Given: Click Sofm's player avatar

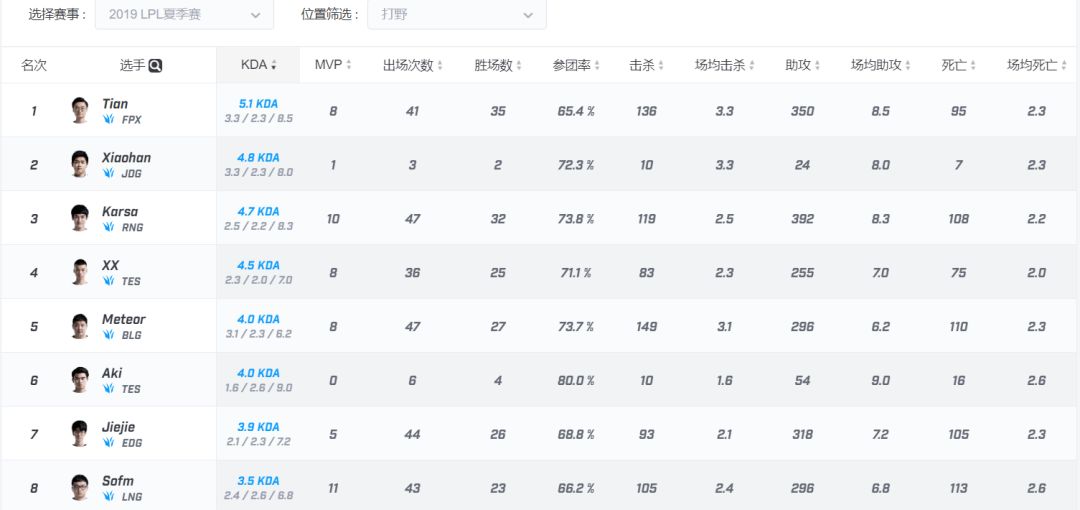Looking at the screenshot, I should pyautogui.click(x=81, y=487).
